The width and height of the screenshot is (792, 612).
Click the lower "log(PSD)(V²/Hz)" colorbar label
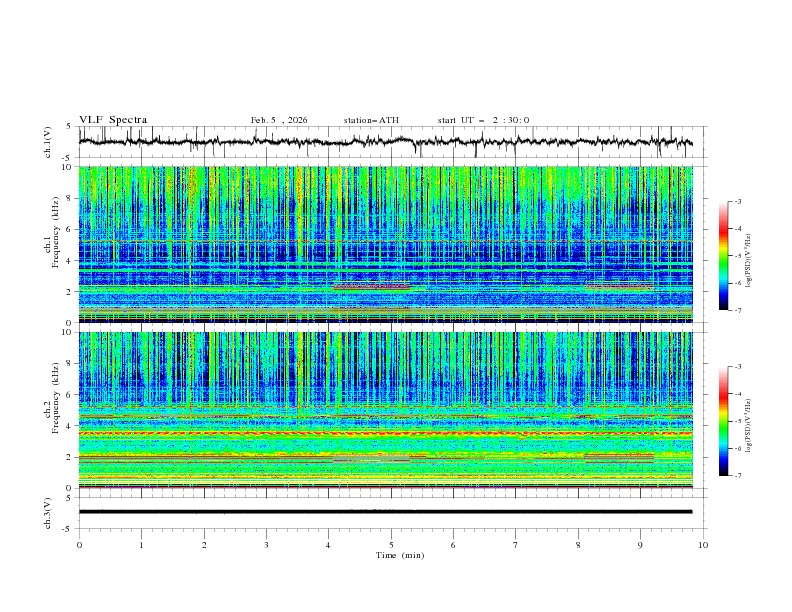(748, 426)
